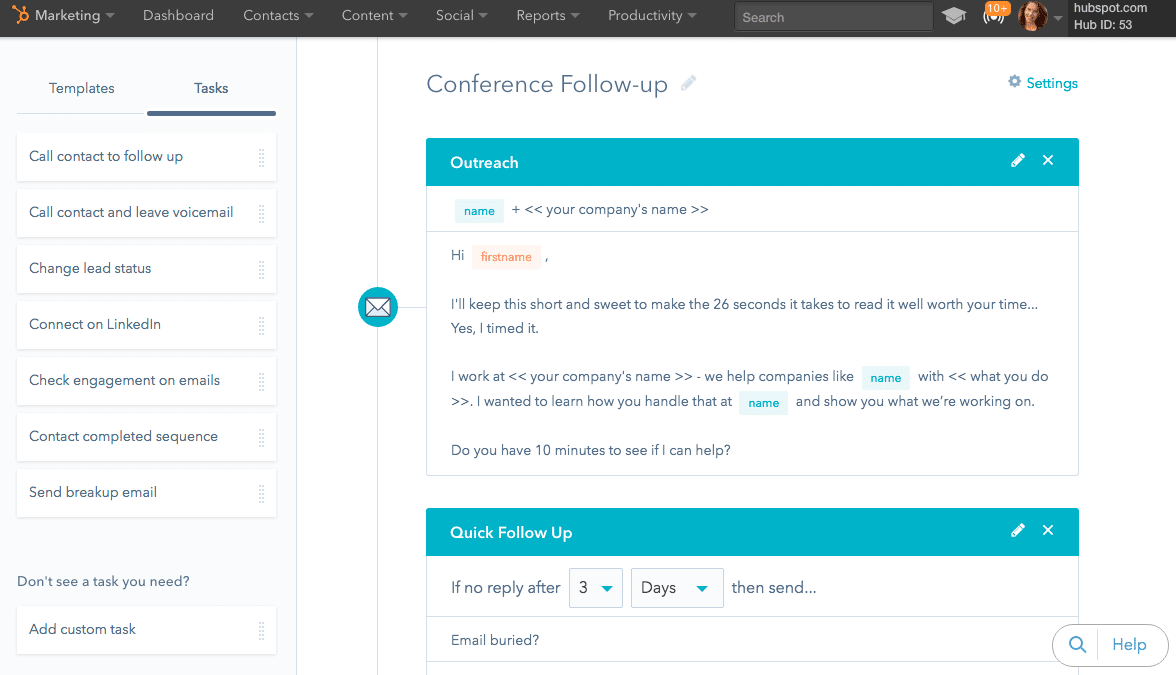The image size is (1176, 675).
Task: Open the Contacts menu
Action: click(x=278, y=15)
